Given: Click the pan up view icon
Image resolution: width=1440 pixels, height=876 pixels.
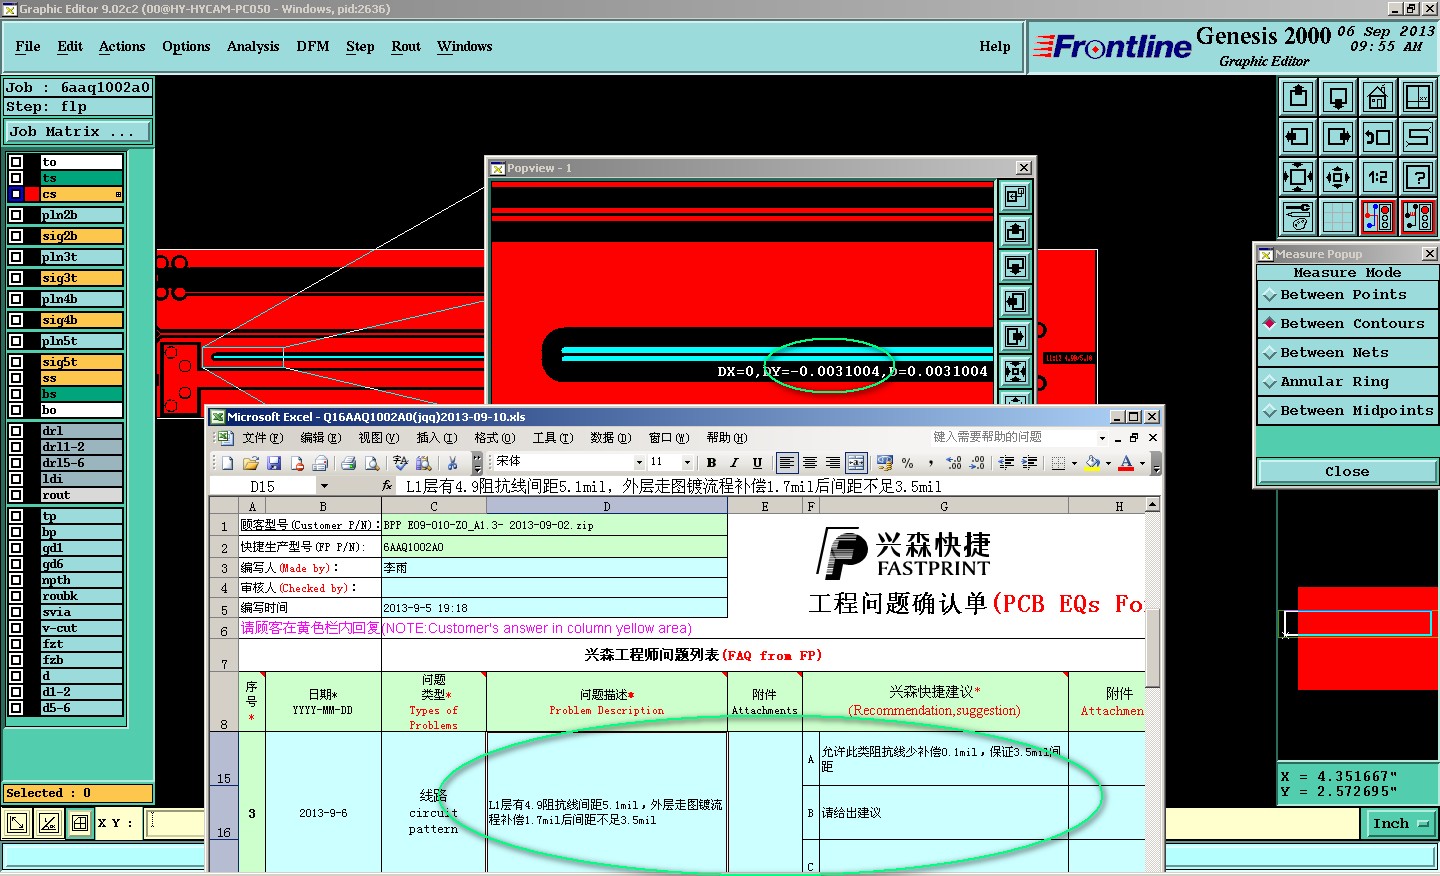Looking at the screenshot, I should (x=1298, y=97).
